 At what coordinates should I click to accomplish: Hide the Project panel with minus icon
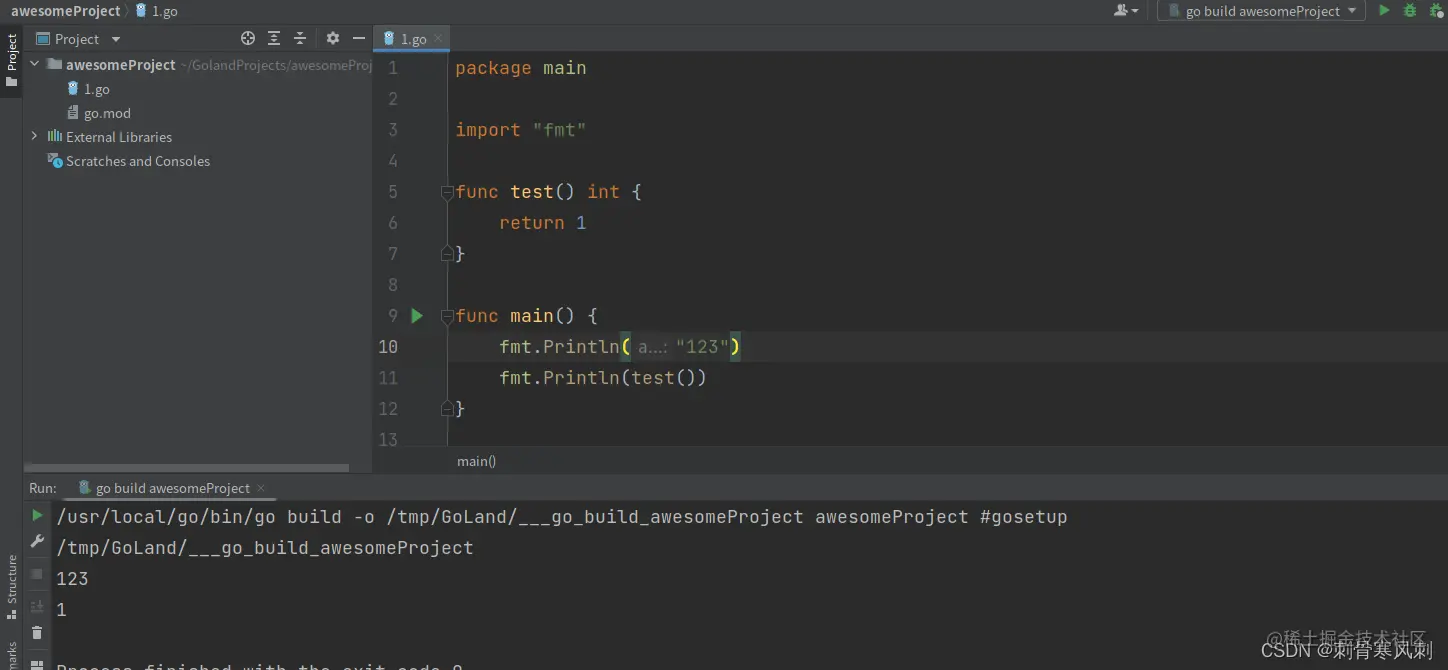(x=359, y=38)
